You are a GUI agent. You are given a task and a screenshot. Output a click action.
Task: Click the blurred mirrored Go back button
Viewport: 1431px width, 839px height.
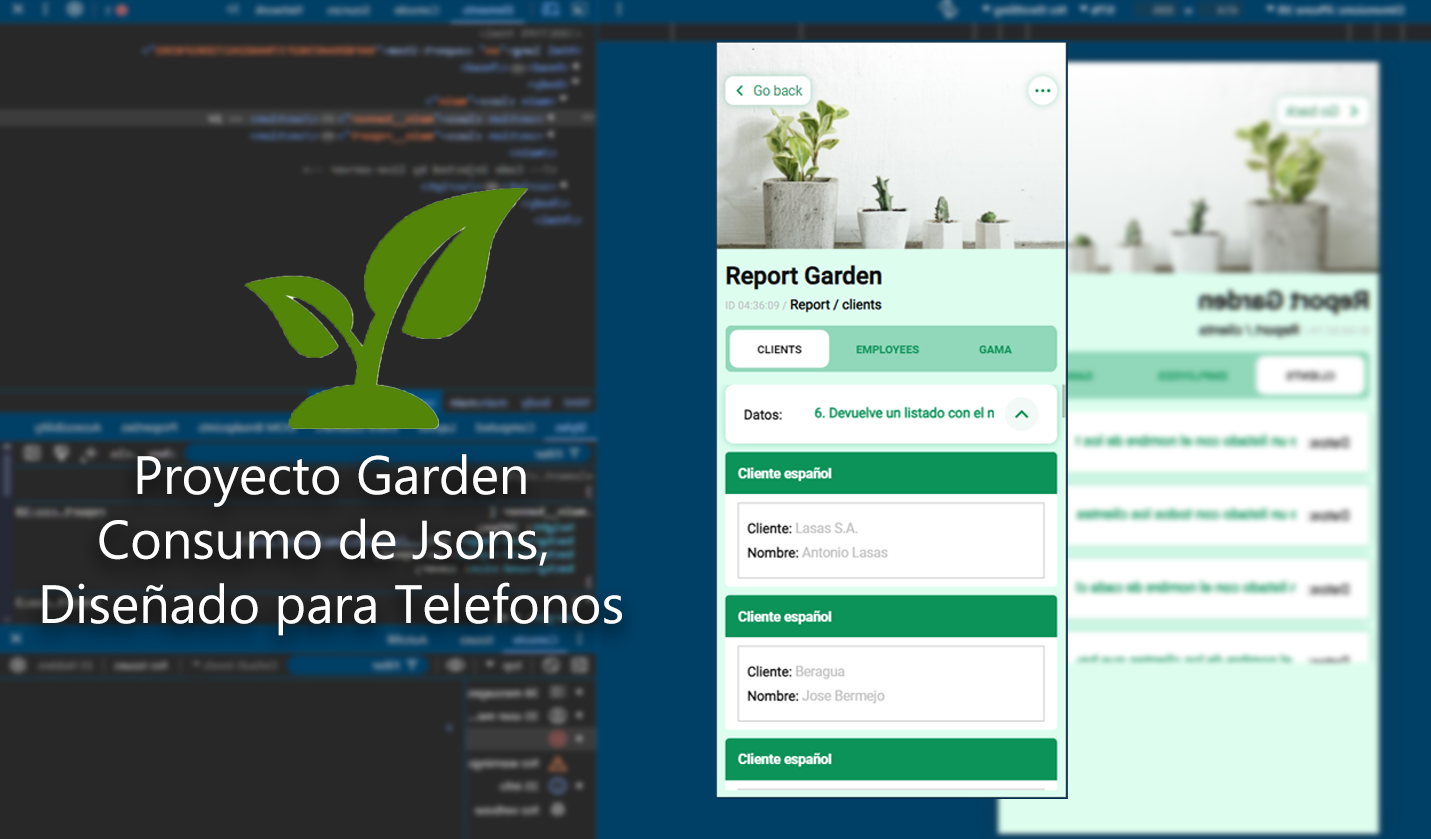pos(1322,111)
